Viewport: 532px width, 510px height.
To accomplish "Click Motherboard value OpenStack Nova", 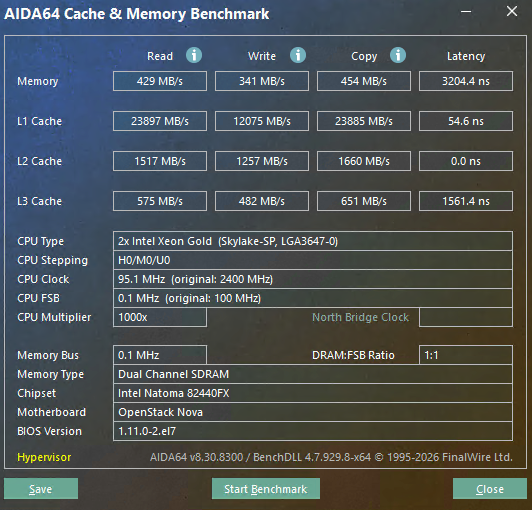I will 313,412.
